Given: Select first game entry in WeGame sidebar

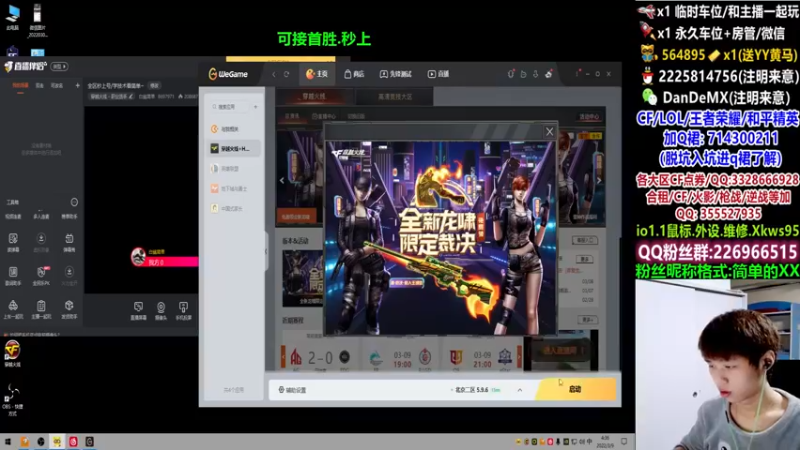Looking at the screenshot, I should [x=234, y=129].
